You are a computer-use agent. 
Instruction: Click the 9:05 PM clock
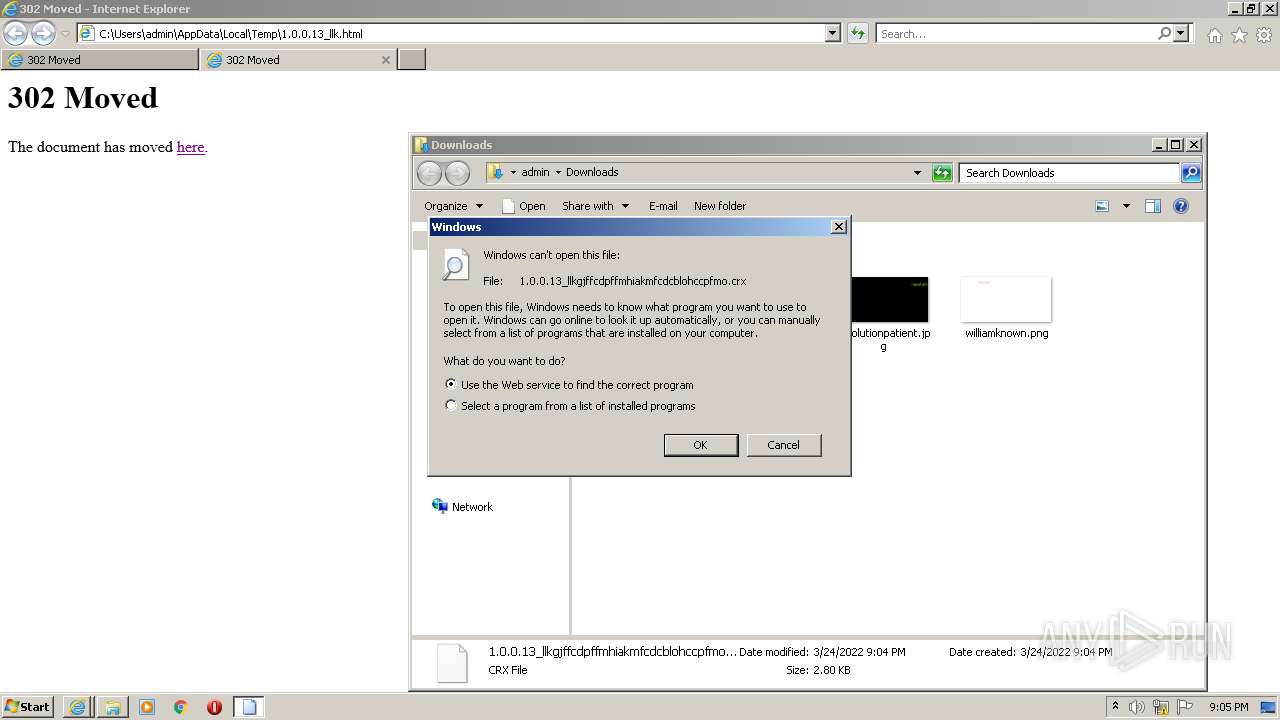coord(1229,707)
